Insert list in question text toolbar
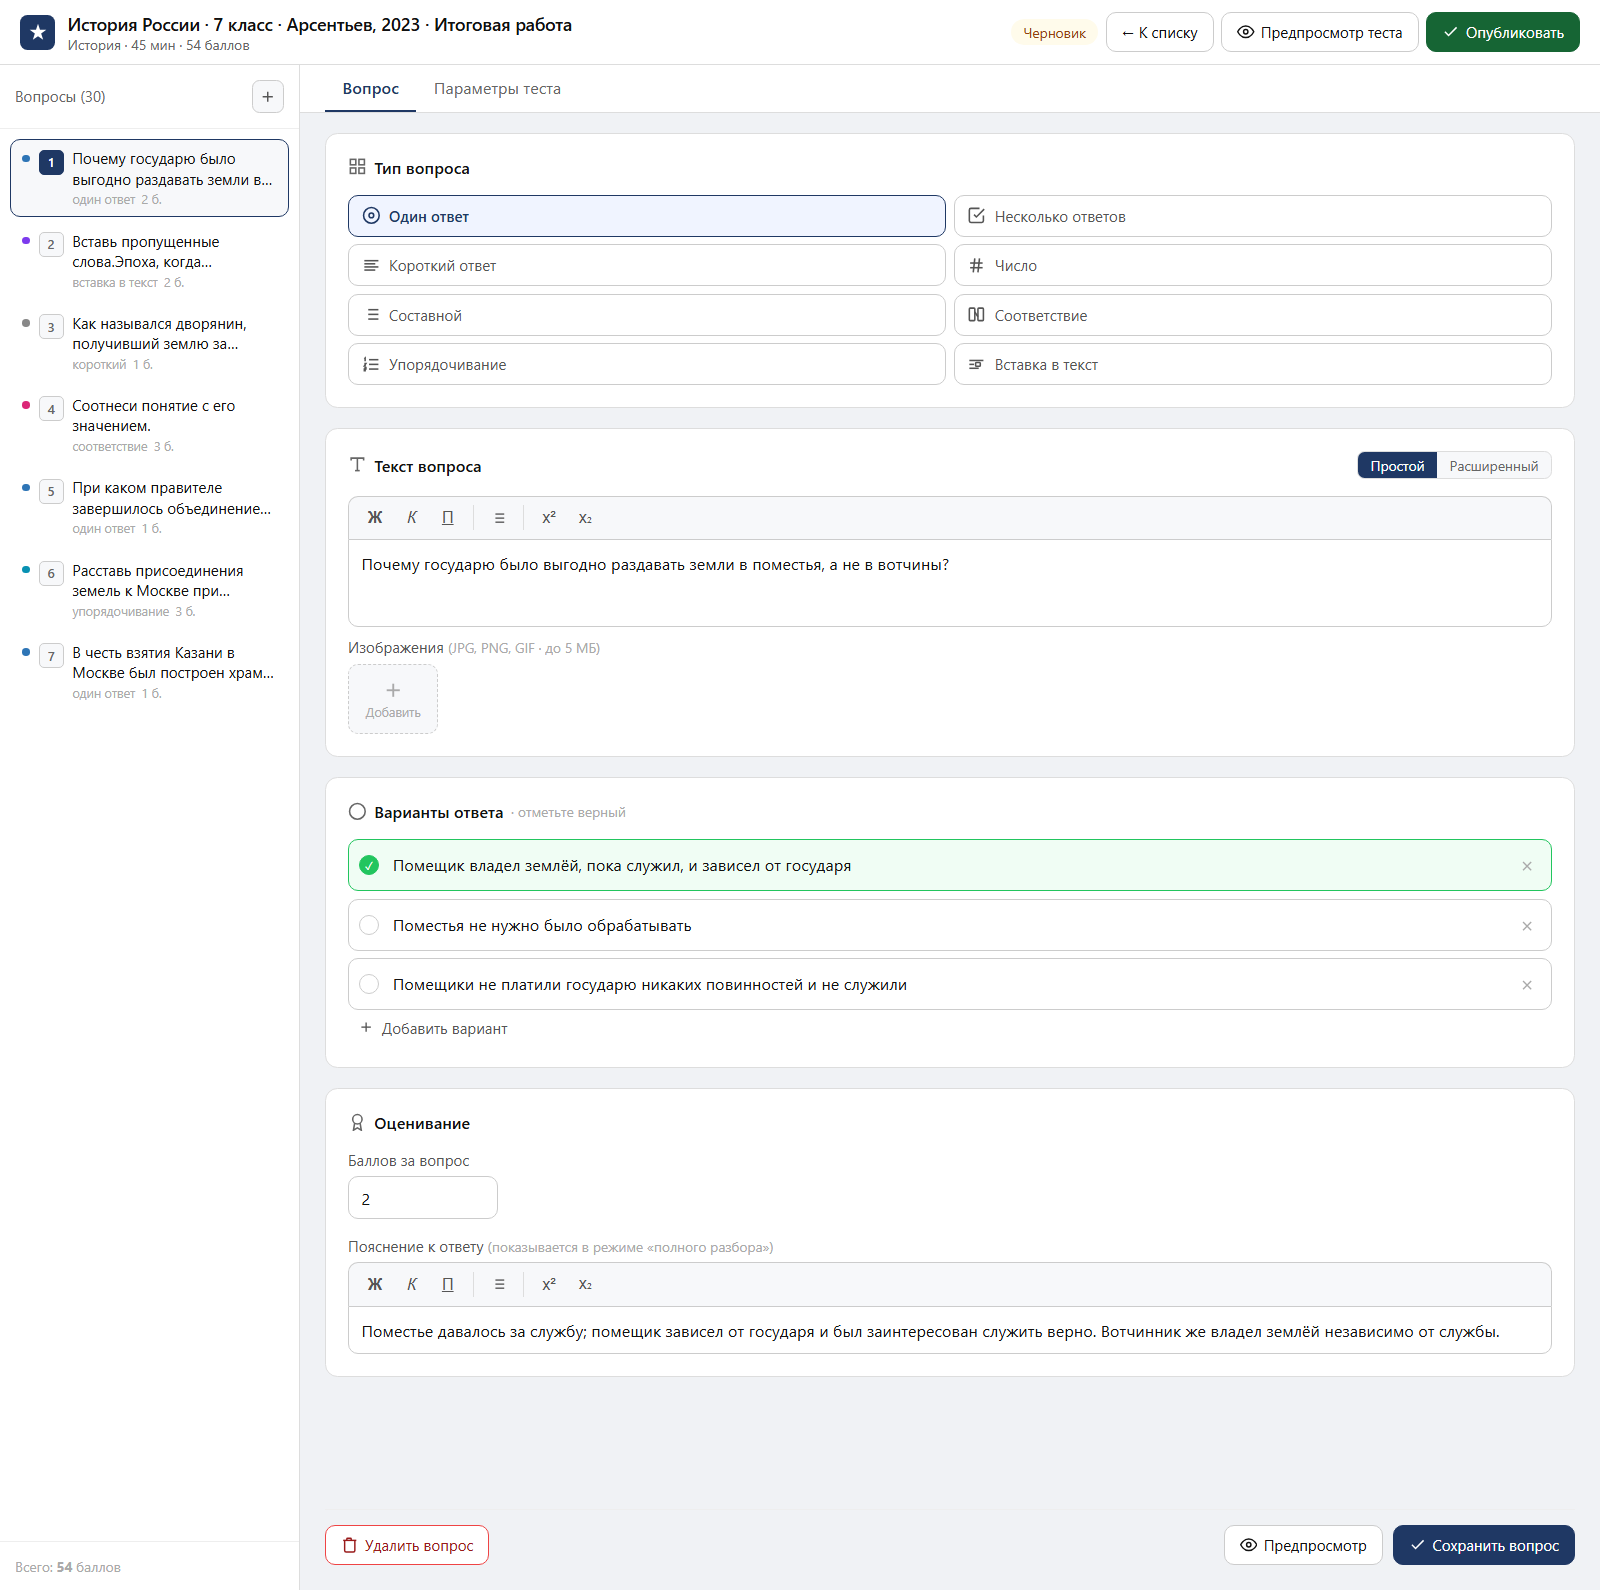 (499, 518)
